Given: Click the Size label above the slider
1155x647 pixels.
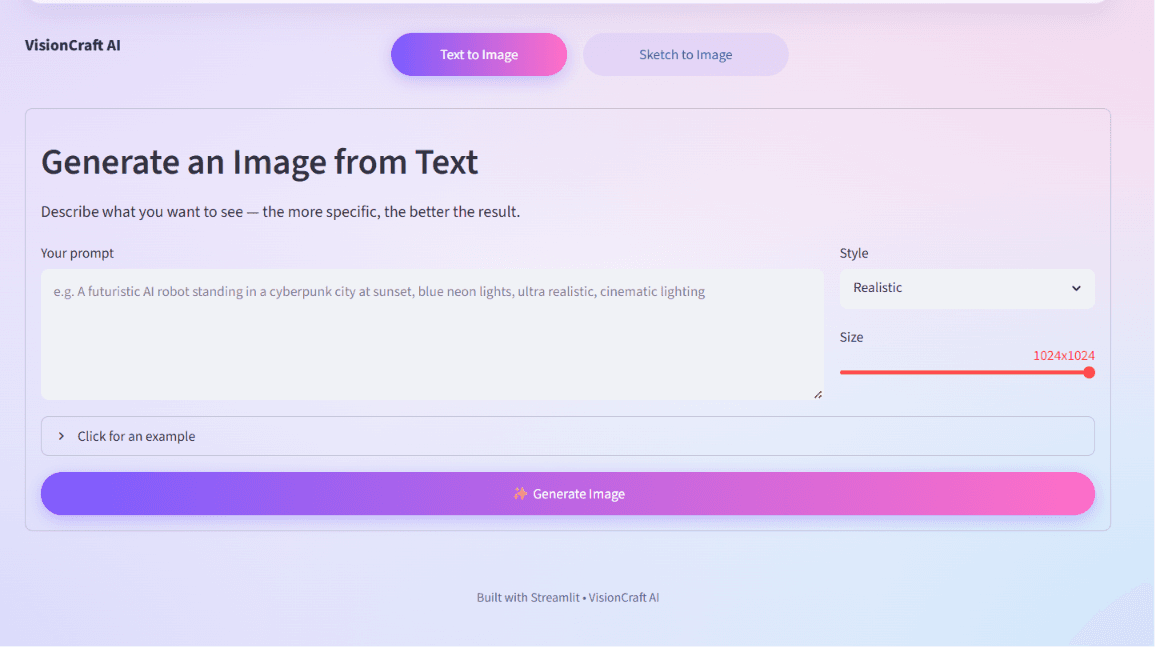Looking at the screenshot, I should (852, 337).
